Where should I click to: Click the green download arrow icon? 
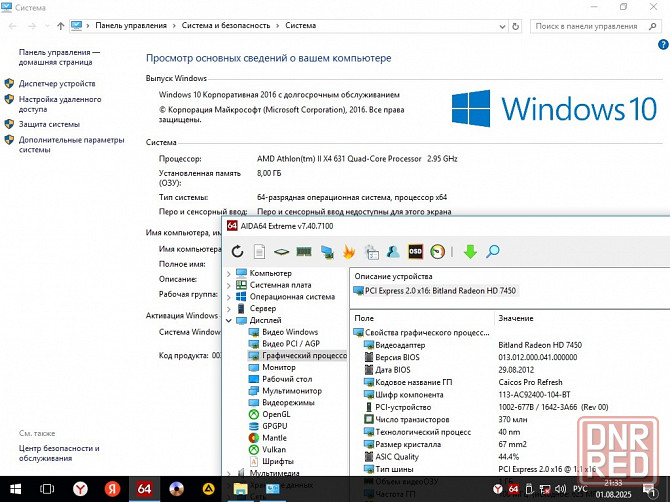pos(470,251)
